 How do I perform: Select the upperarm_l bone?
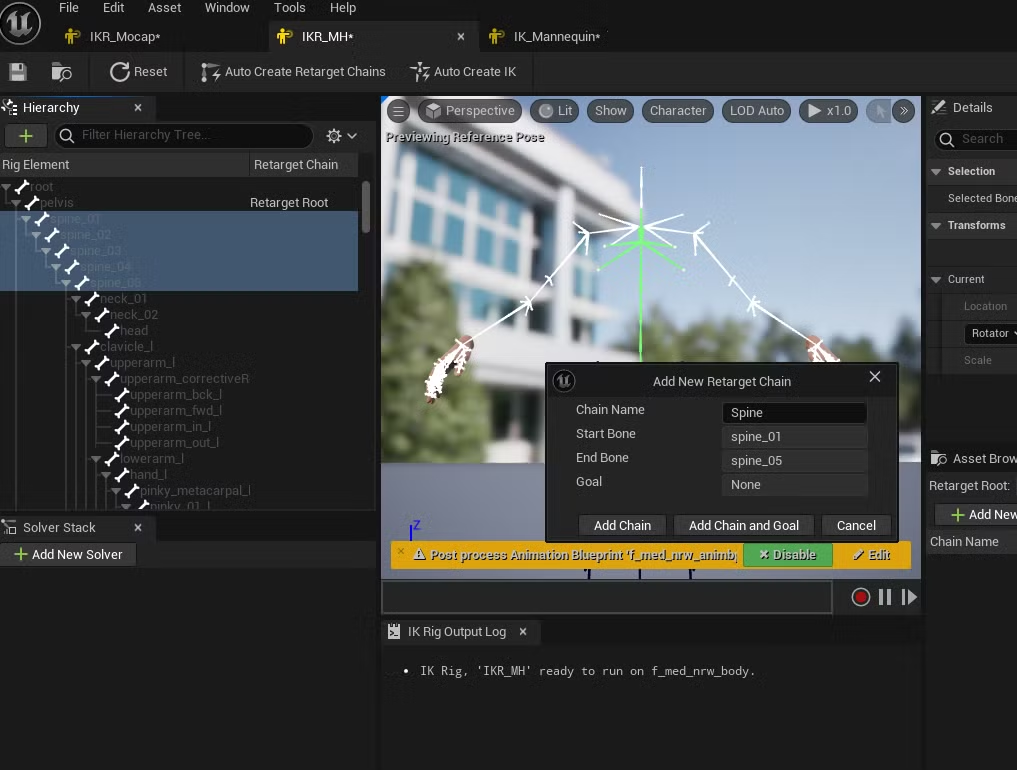point(142,363)
